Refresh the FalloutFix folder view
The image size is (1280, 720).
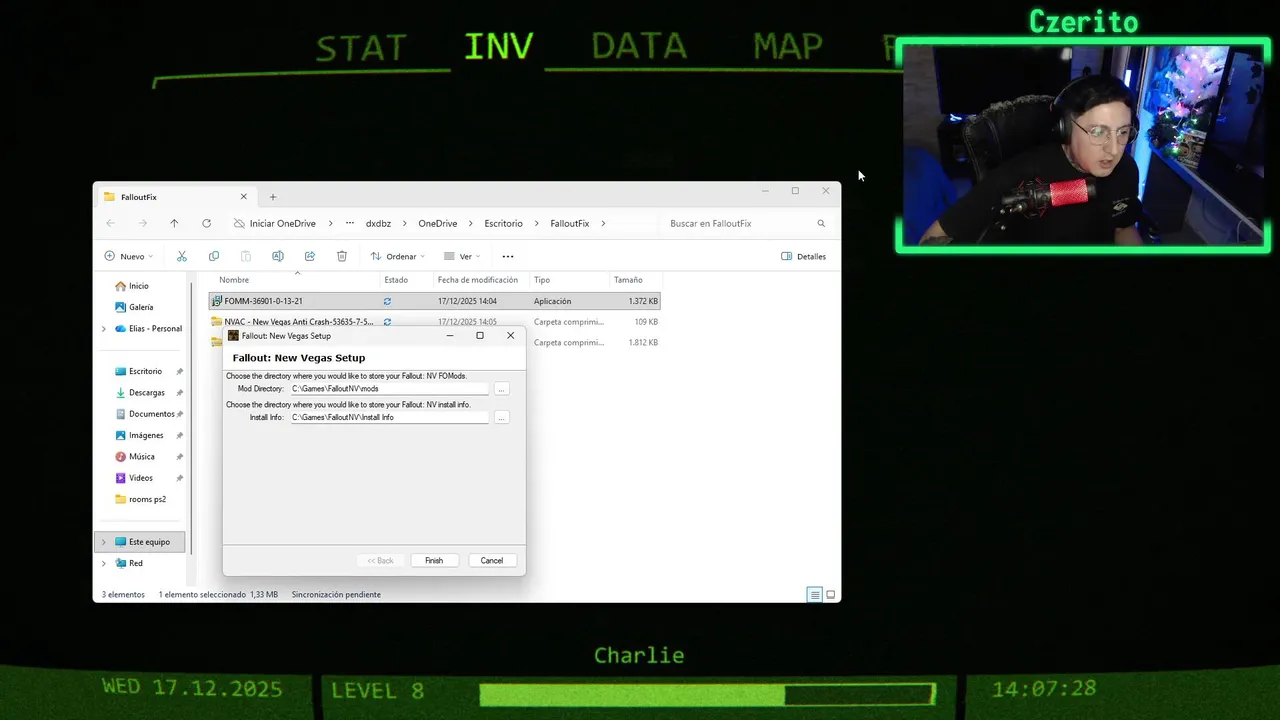click(206, 223)
